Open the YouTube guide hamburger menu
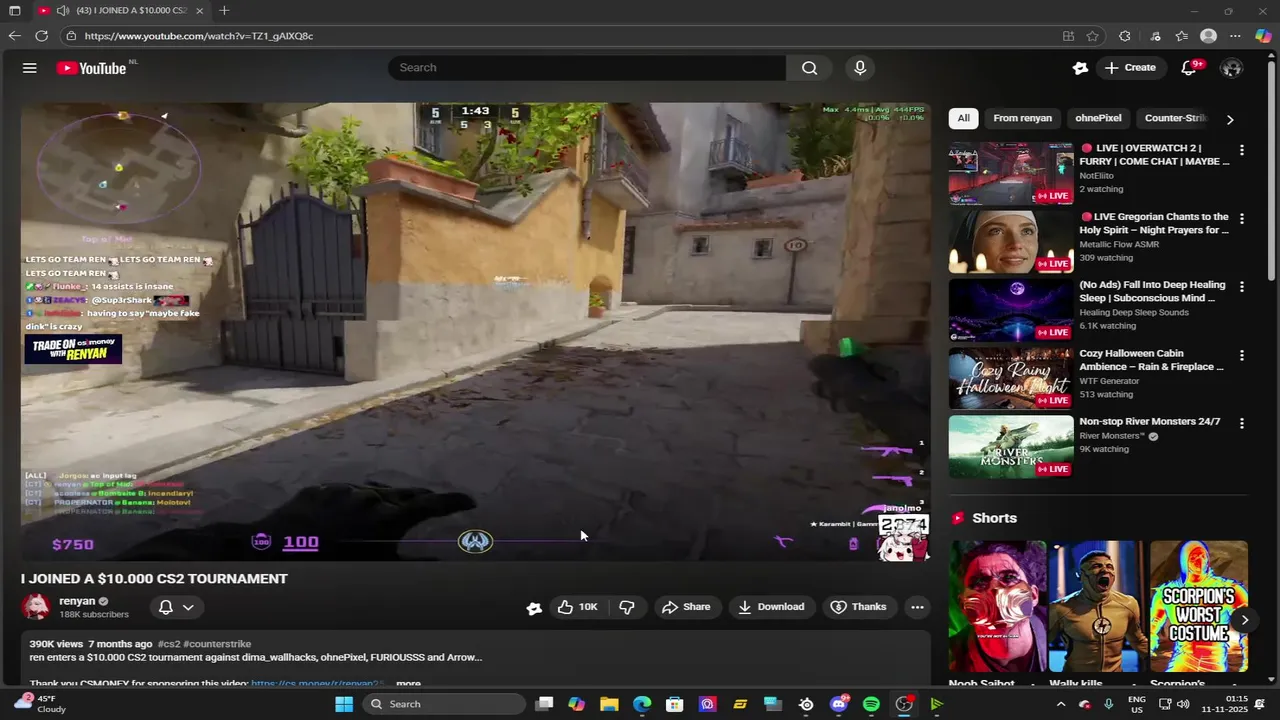Viewport: 1280px width, 720px height. point(30,68)
